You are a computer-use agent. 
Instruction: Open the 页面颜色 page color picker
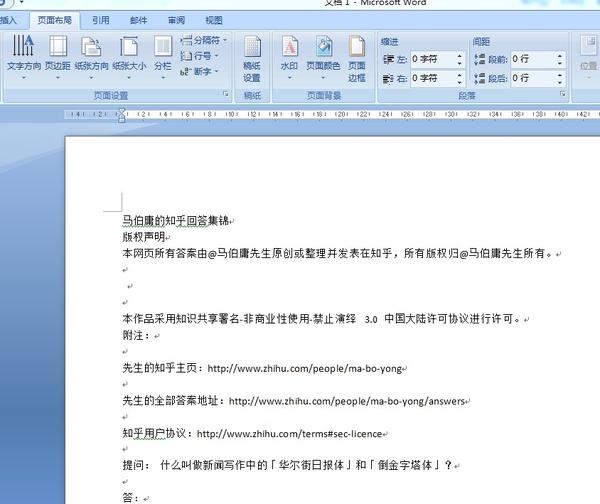click(323, 57)
